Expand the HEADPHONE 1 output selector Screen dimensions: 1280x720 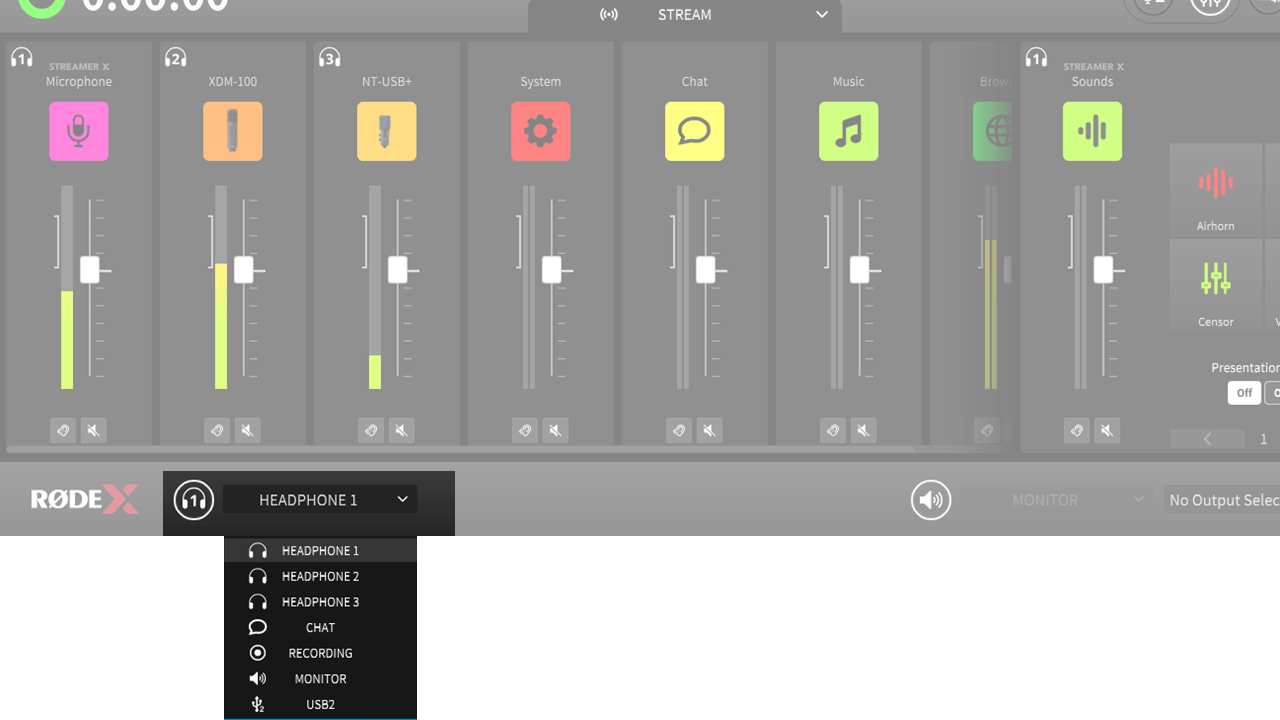point(320,499)
